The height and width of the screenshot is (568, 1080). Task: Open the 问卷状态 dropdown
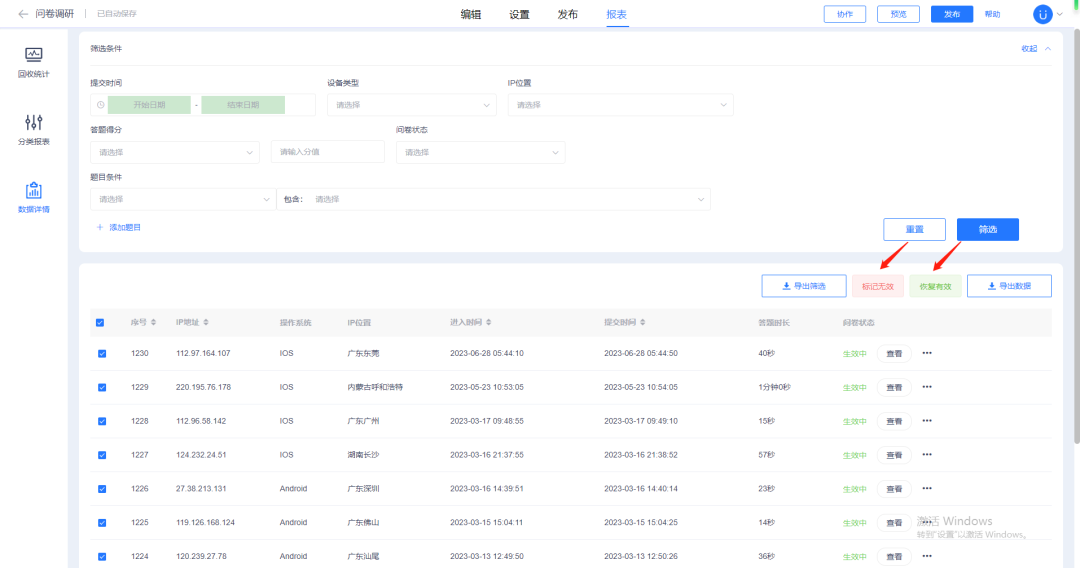click(481, 152)
